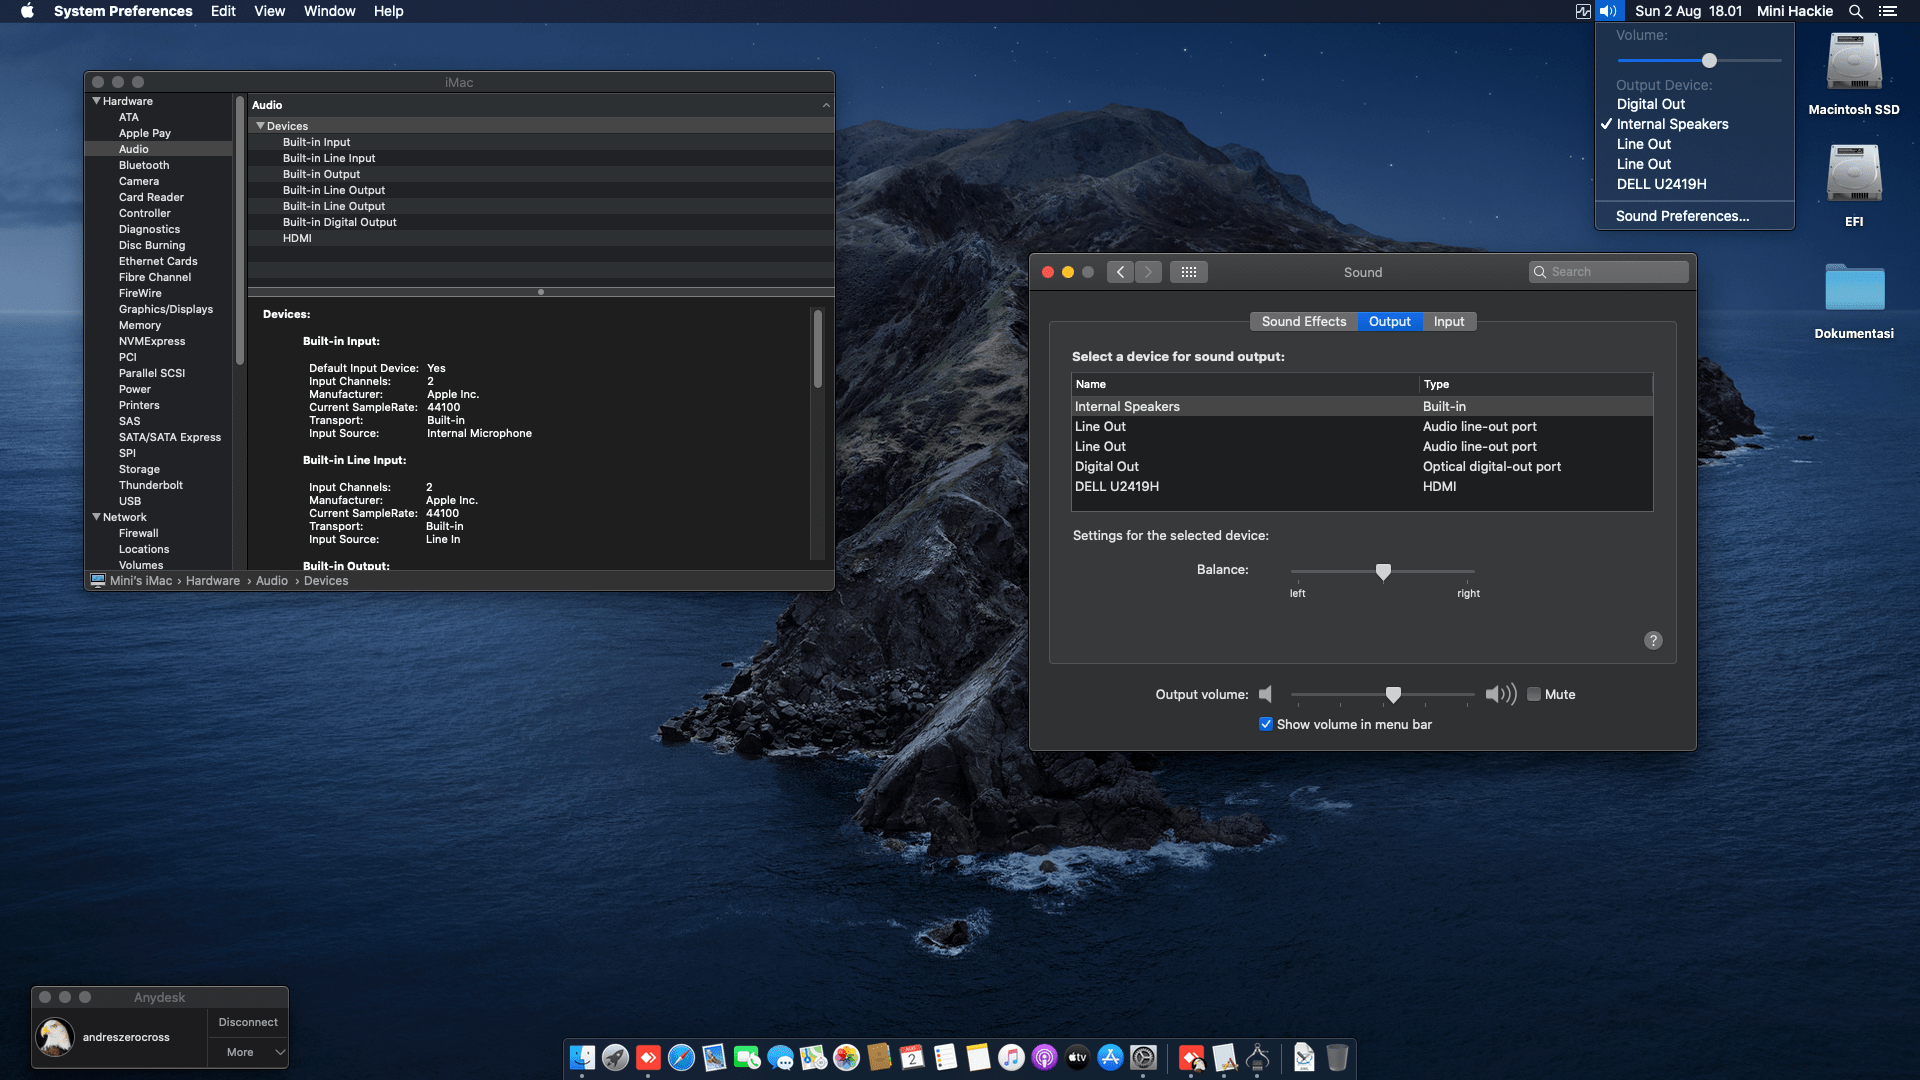Switch to the Input tab
1920x1080 pixels.
(x=1448, y=321)
